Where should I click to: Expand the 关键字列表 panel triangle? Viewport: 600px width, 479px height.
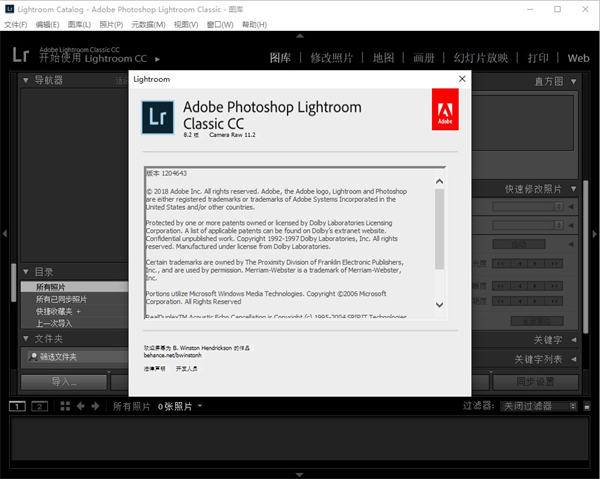point(574,359)
